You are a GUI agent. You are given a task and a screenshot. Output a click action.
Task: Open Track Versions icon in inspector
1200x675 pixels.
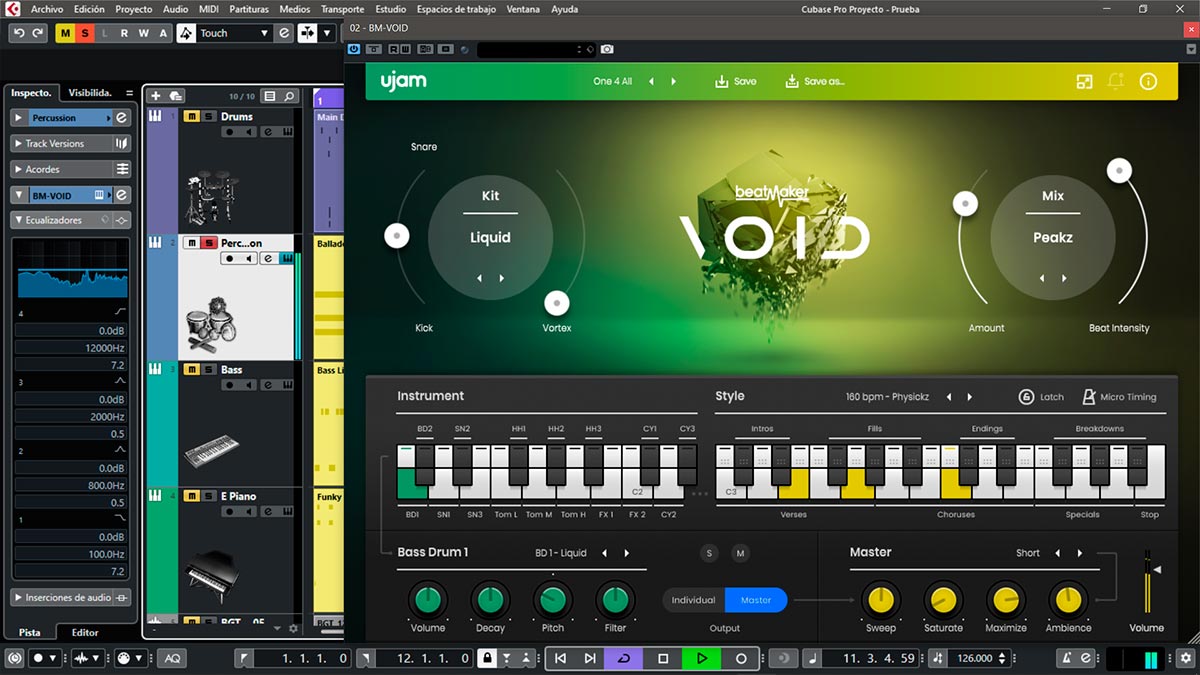(x=122, y=143)
